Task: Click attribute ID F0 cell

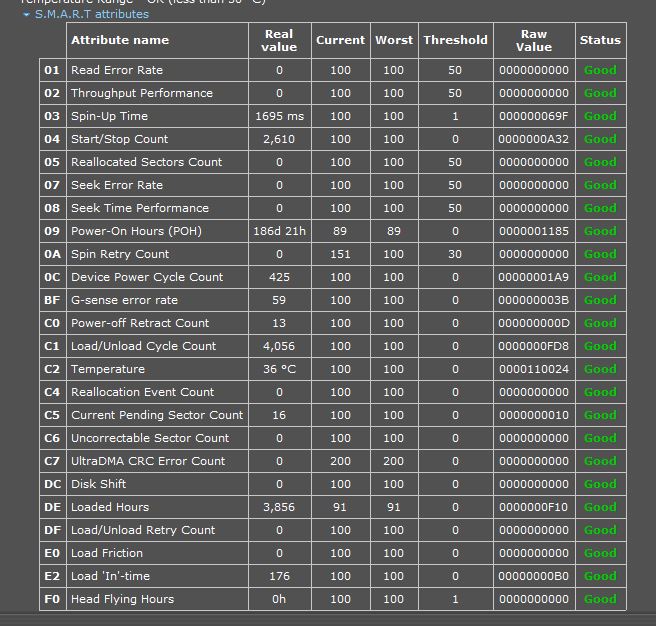Action: tap(52, 599)
